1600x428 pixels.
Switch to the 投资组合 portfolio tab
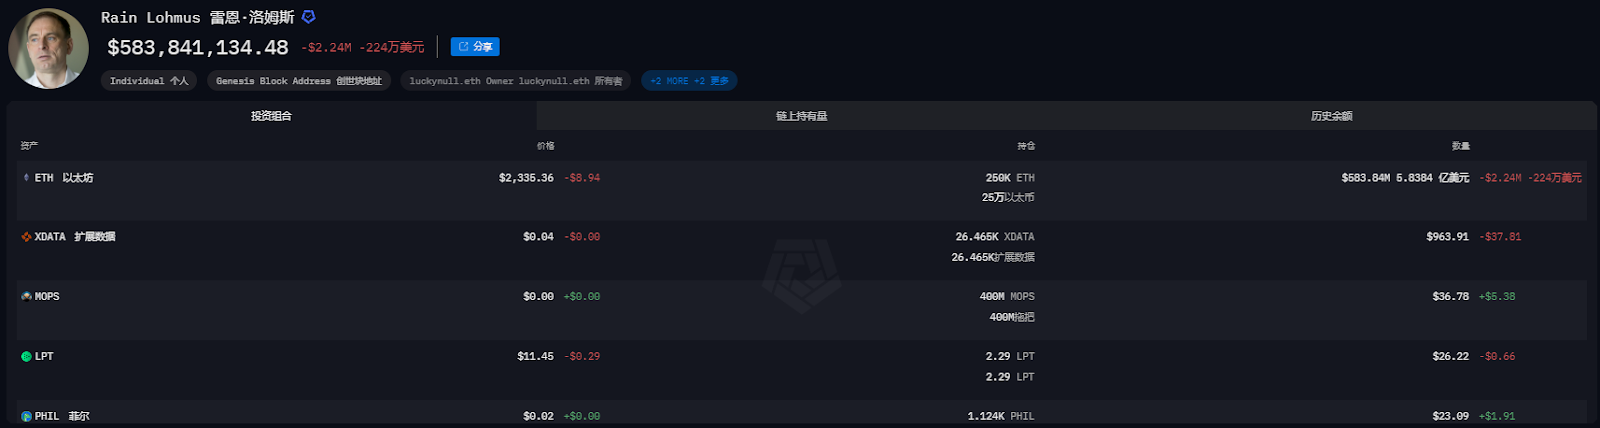point(271,116)
